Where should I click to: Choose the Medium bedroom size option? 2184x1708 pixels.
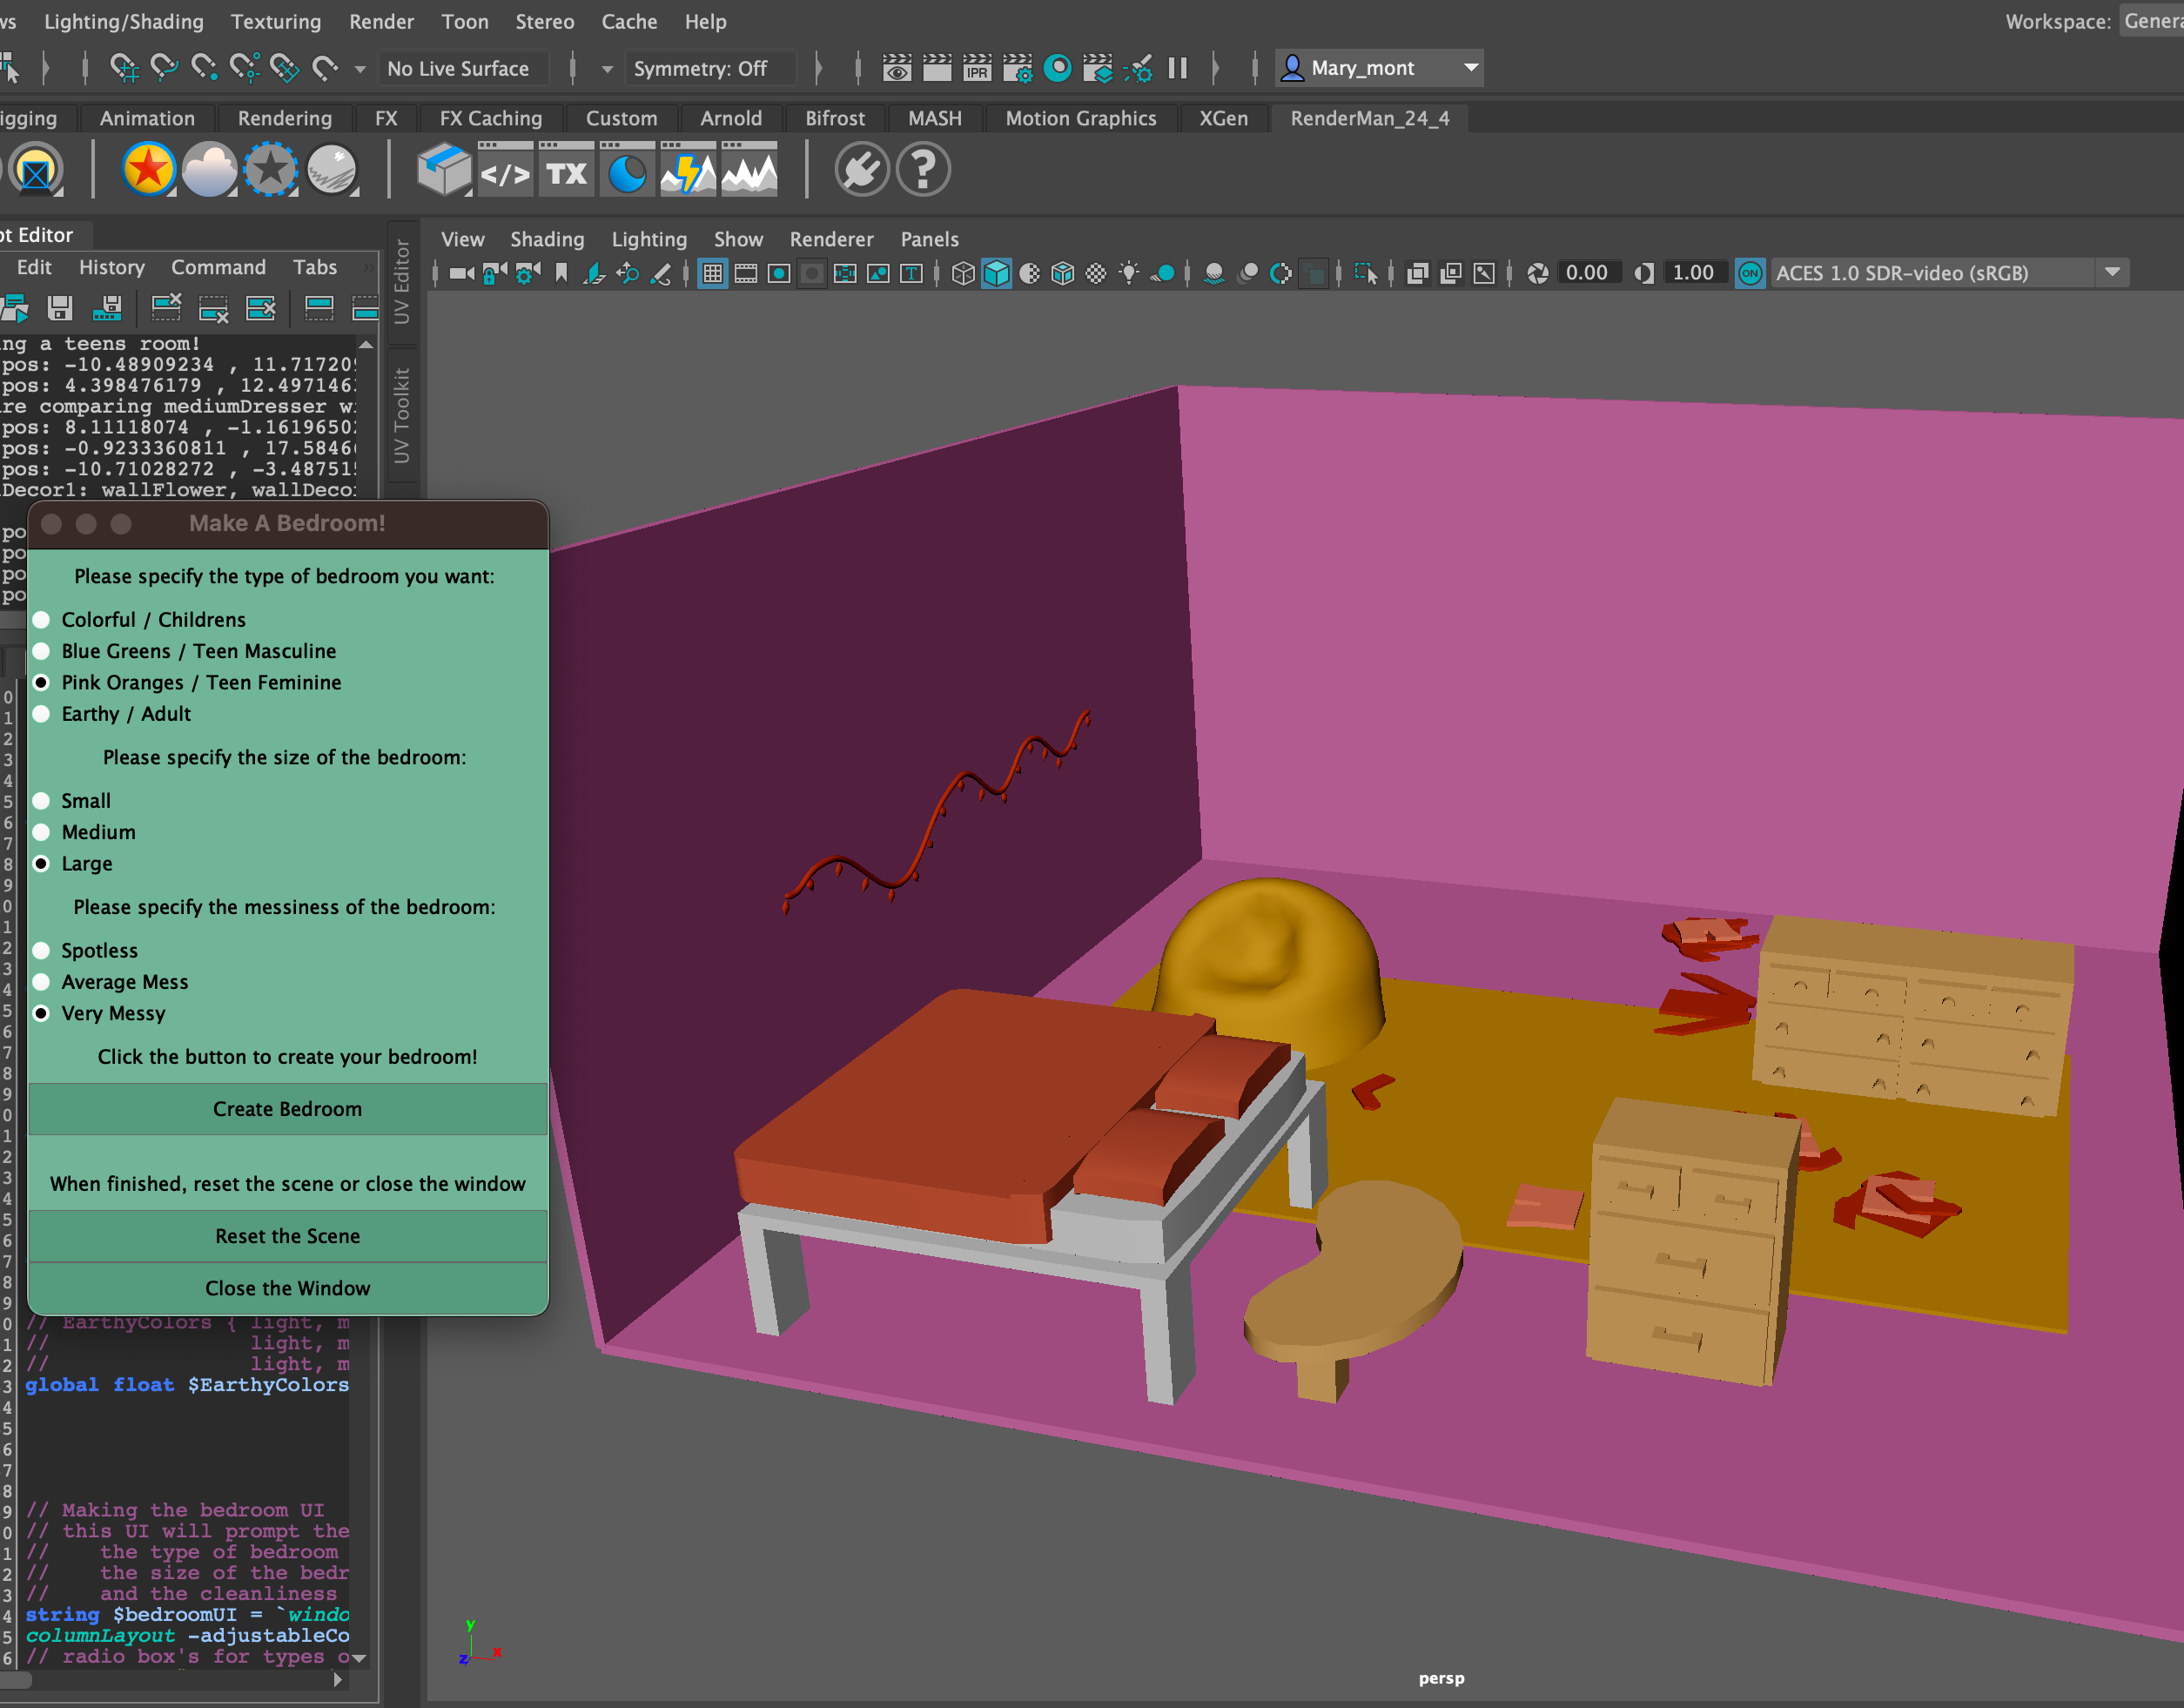(42, 832)
